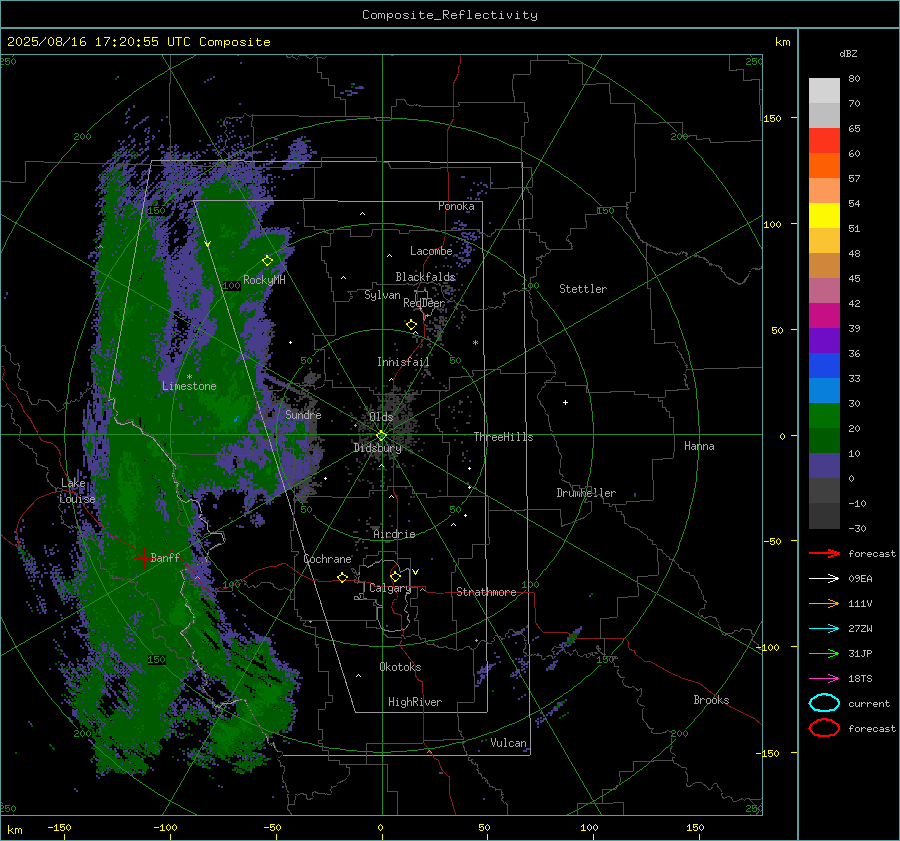This screenshot has height=841, width=900.
Task: Click the magenta 39 dBZ color swatch
Action: [x=824, y=315]
